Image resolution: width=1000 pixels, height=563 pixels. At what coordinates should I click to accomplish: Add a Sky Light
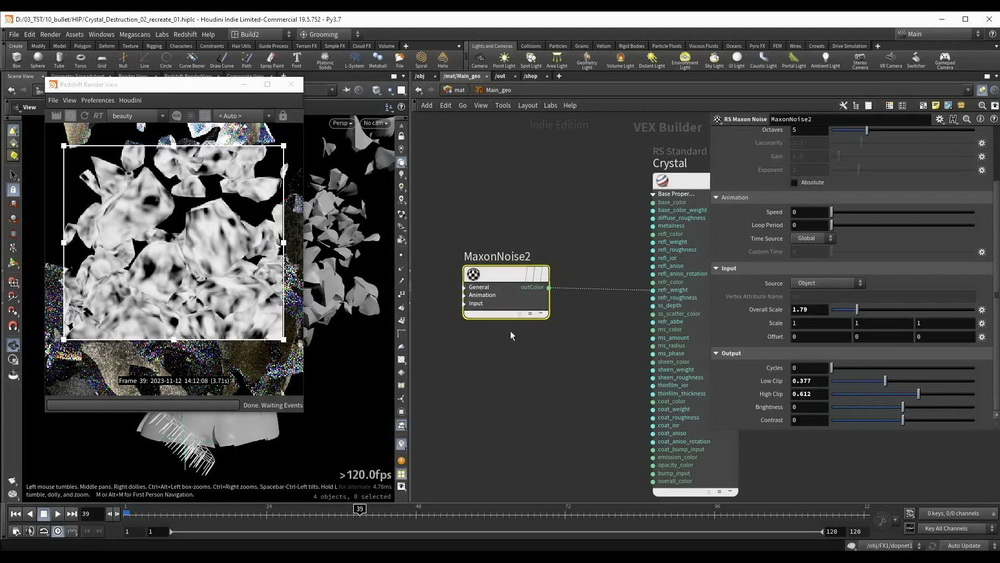point(714,61)
